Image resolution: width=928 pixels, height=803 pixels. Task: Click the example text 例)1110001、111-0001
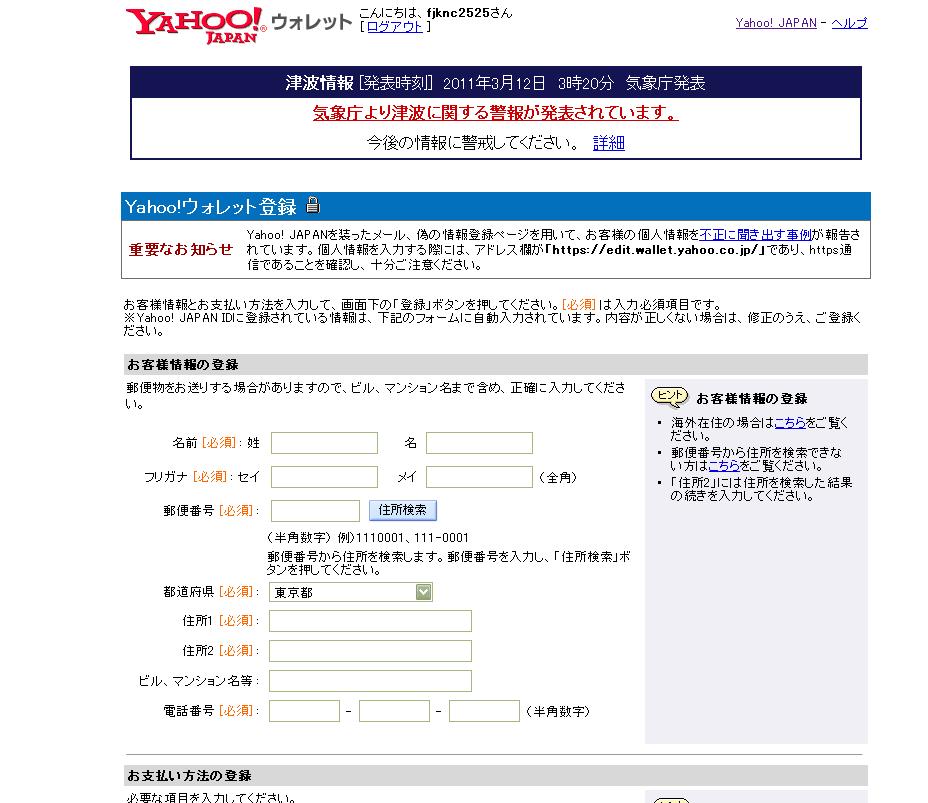point(403,538)
